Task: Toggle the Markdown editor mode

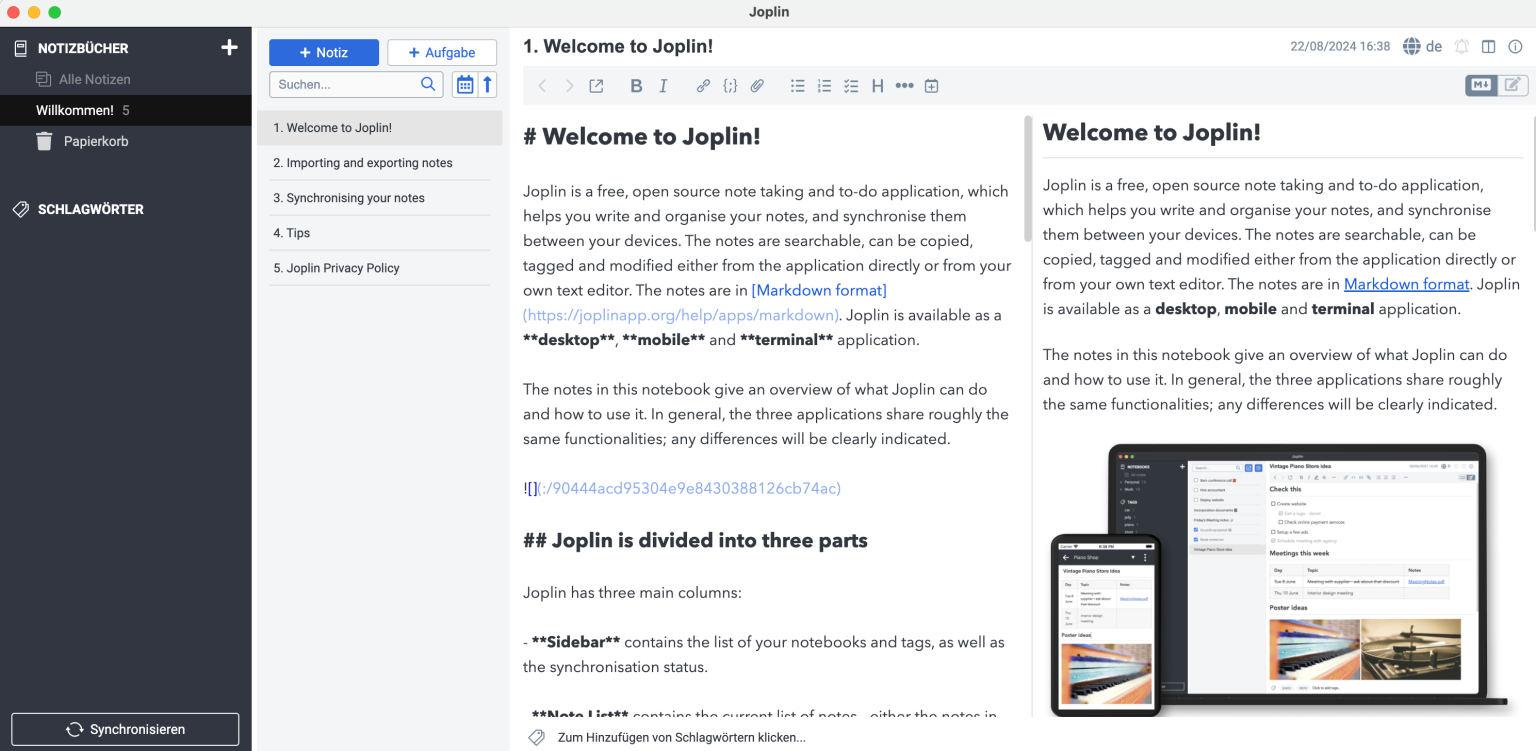Action: 1481,85
